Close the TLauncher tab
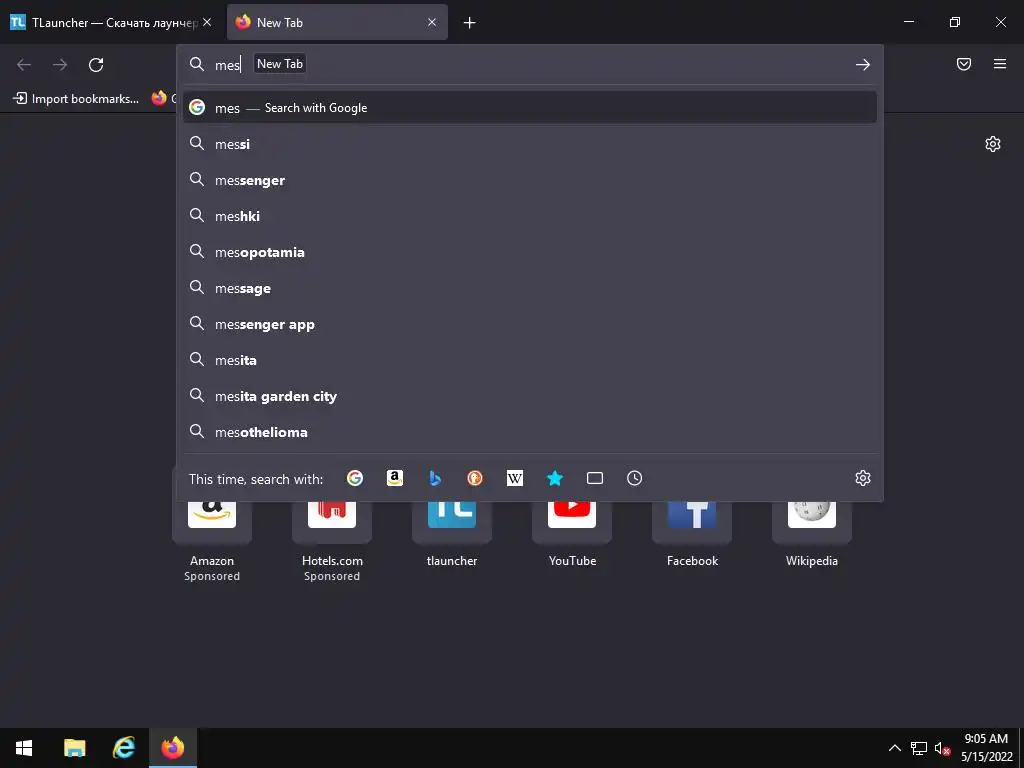 [207, 22]
